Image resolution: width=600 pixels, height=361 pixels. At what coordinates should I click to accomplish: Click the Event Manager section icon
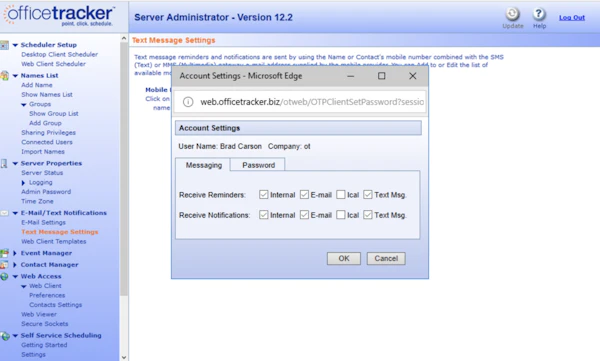4,253
